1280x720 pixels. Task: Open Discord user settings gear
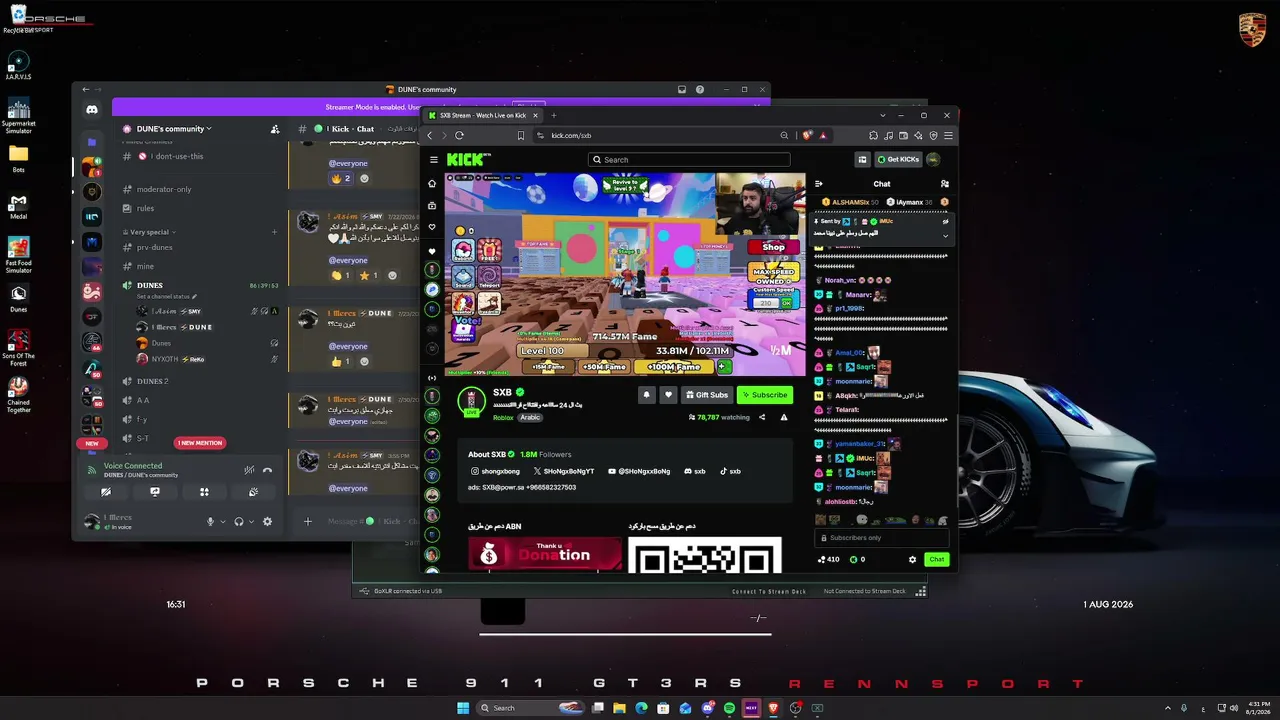click(x=267, y=521)
